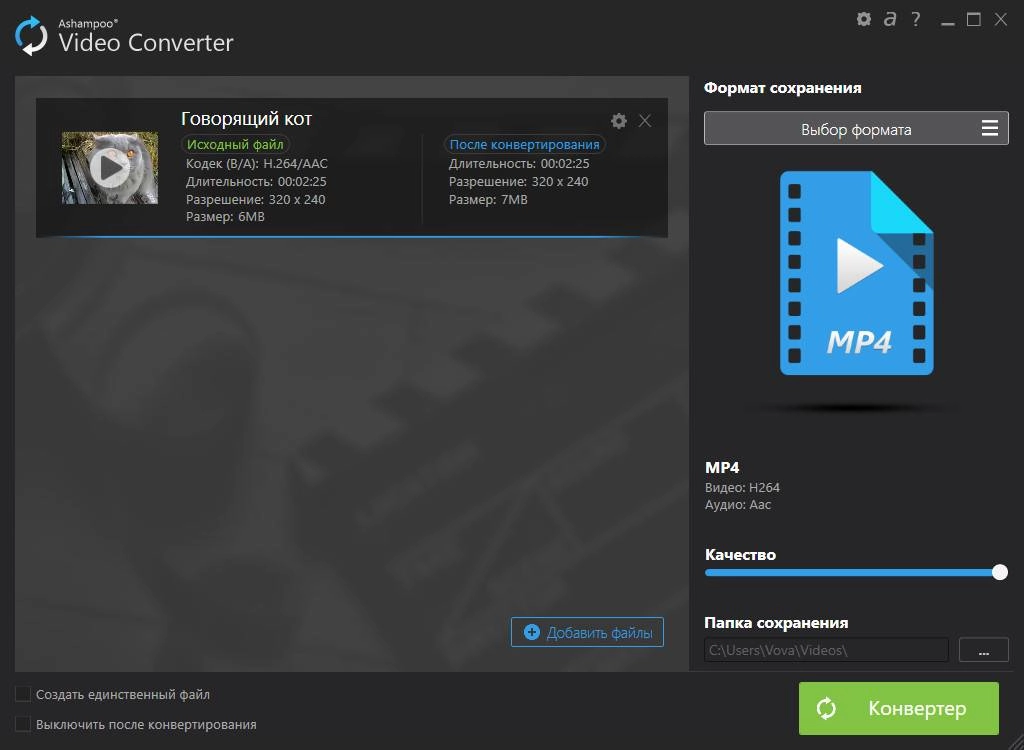1024x750 pixels.
Task: Click the Говорящий кот title
Action: tap(246, 119)
